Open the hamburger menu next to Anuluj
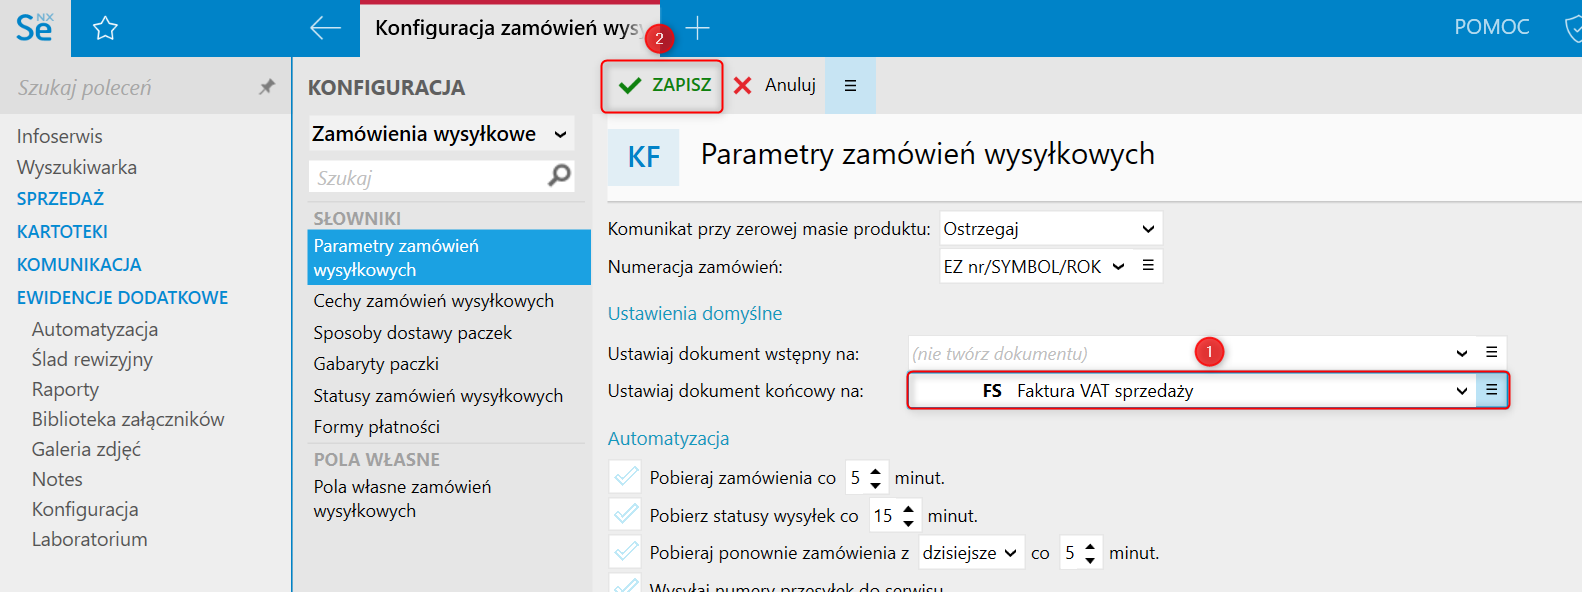 (850, 86)
